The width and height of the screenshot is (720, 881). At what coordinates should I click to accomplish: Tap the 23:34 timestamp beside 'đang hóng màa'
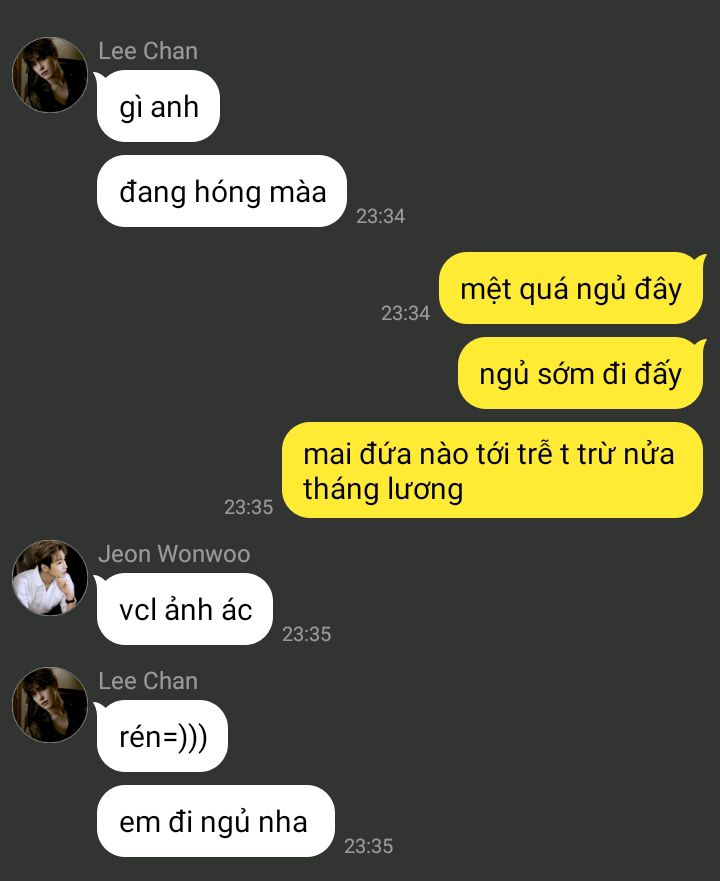[381, 216]
